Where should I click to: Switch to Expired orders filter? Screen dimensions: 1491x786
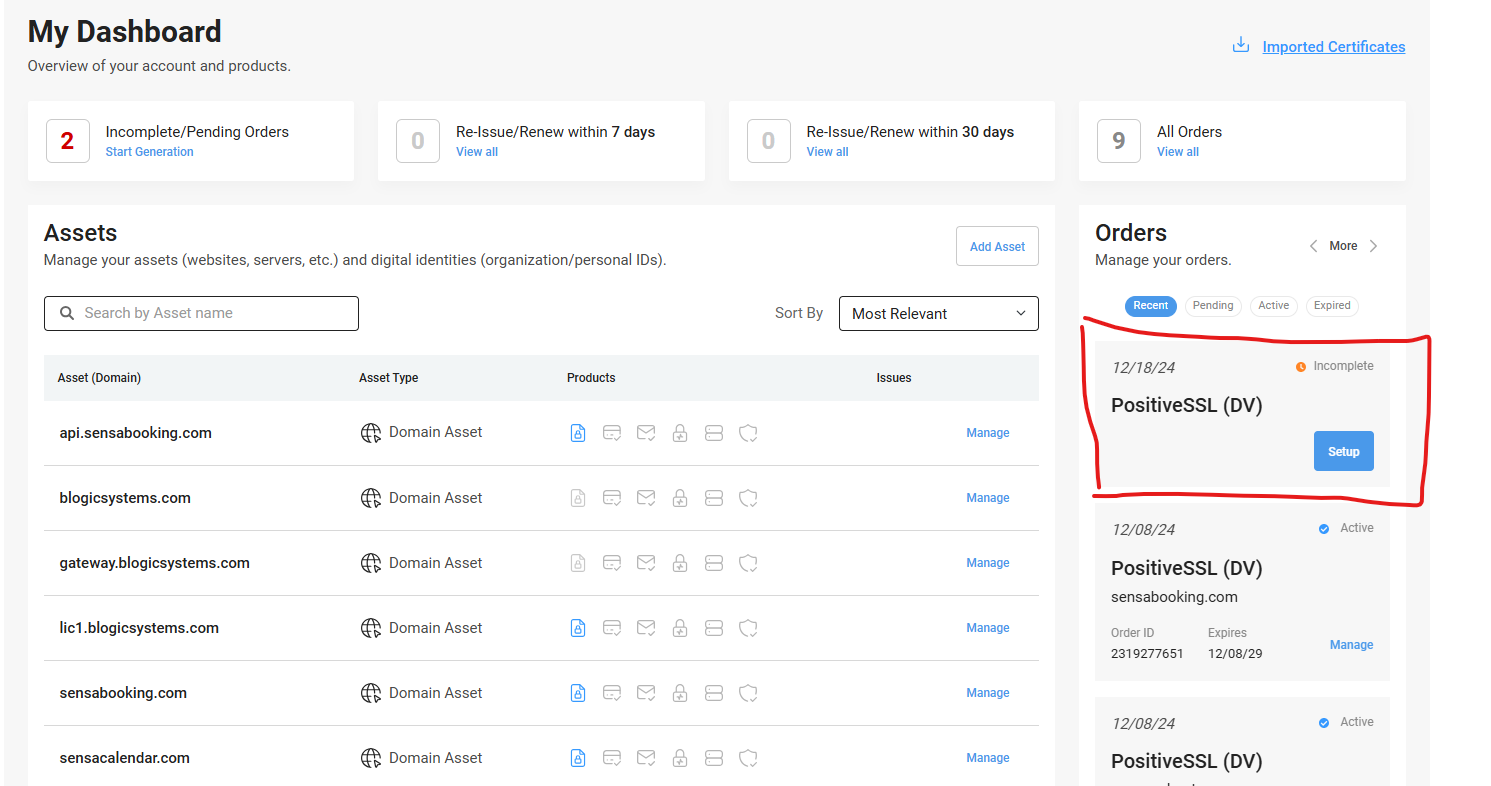click(1332, 306)
